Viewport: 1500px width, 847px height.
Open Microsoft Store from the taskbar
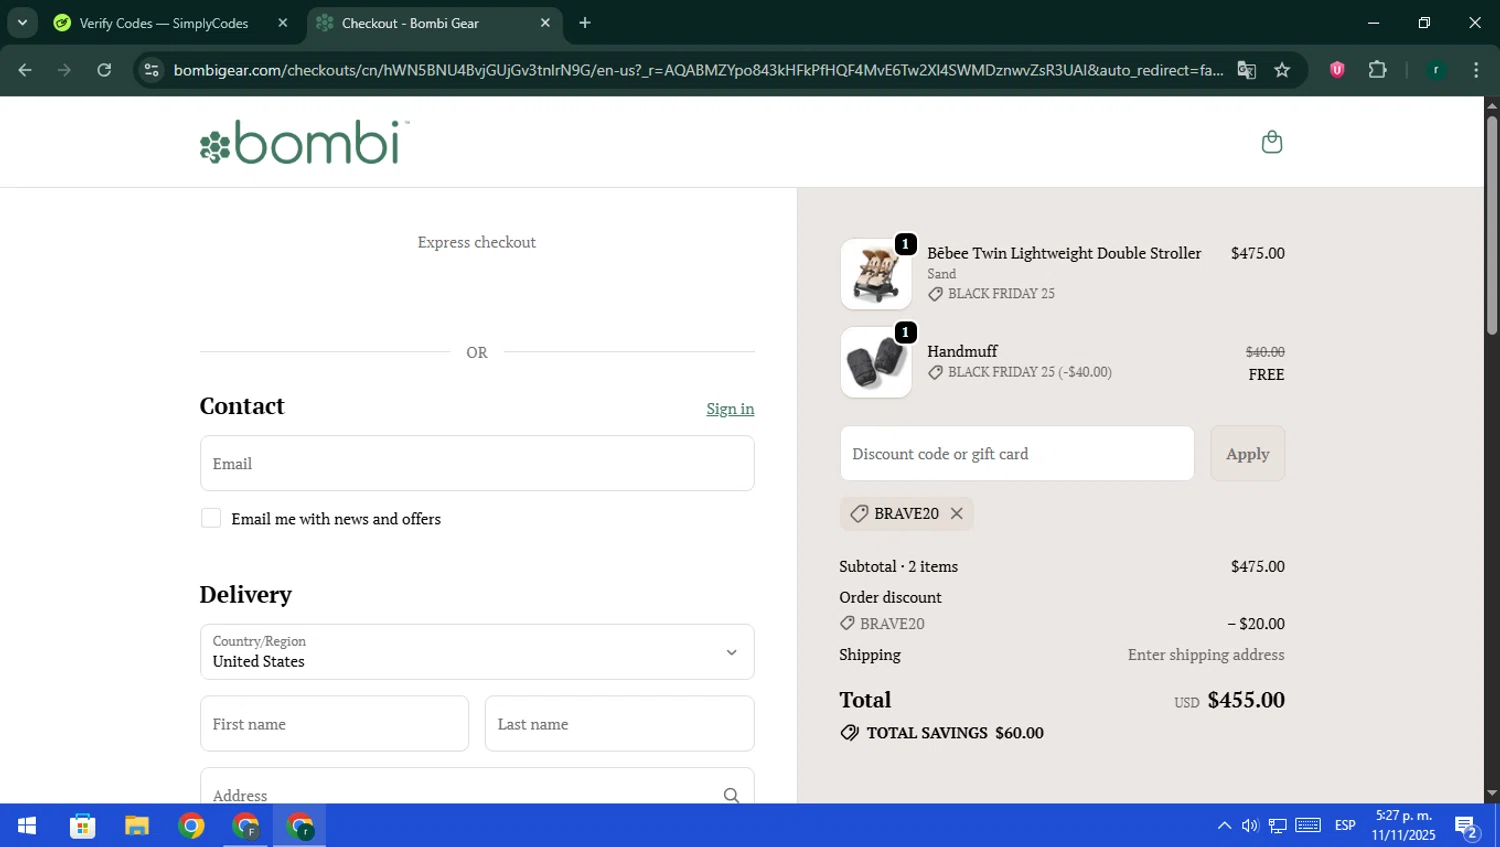(82, 826)
